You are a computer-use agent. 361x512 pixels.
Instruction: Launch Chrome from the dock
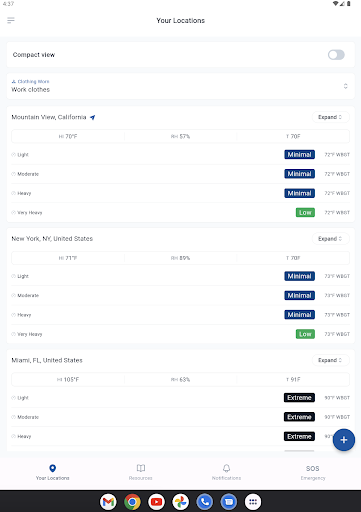point(132,502)
